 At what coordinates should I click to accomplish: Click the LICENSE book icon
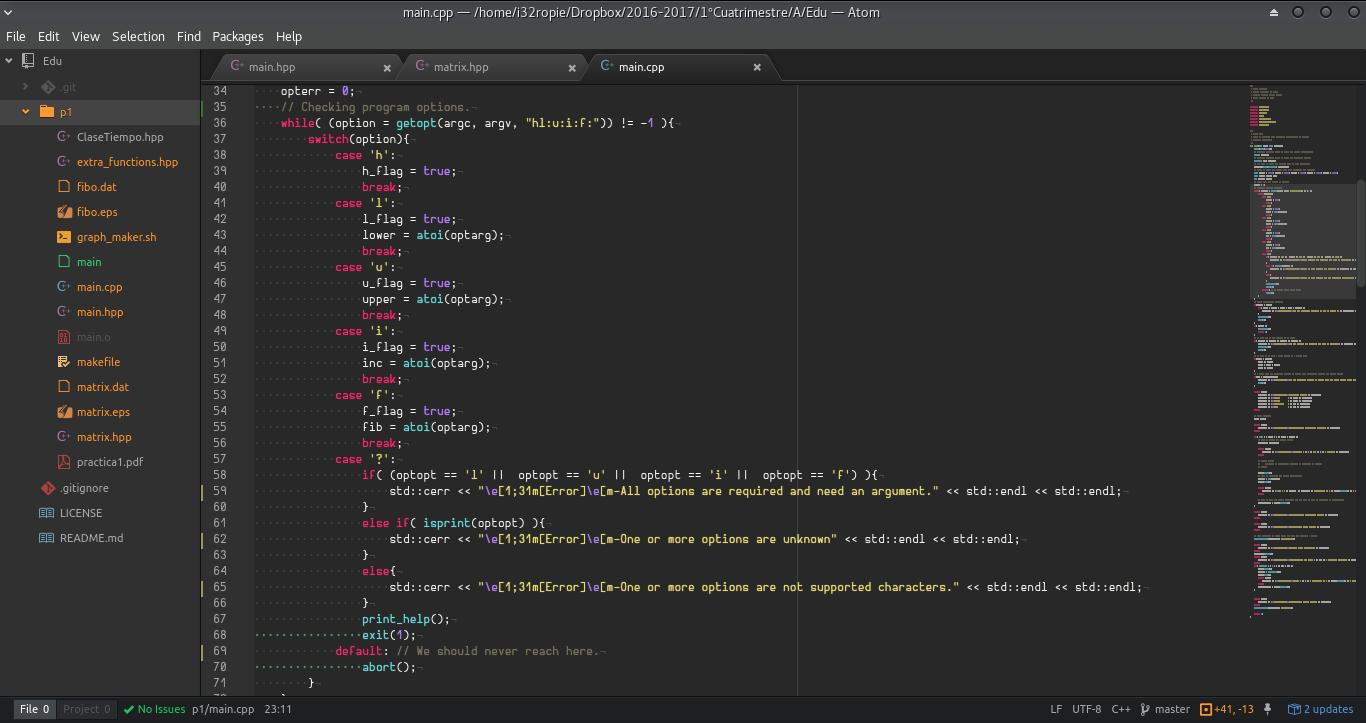pyautogui.click(x=46, y=513)
